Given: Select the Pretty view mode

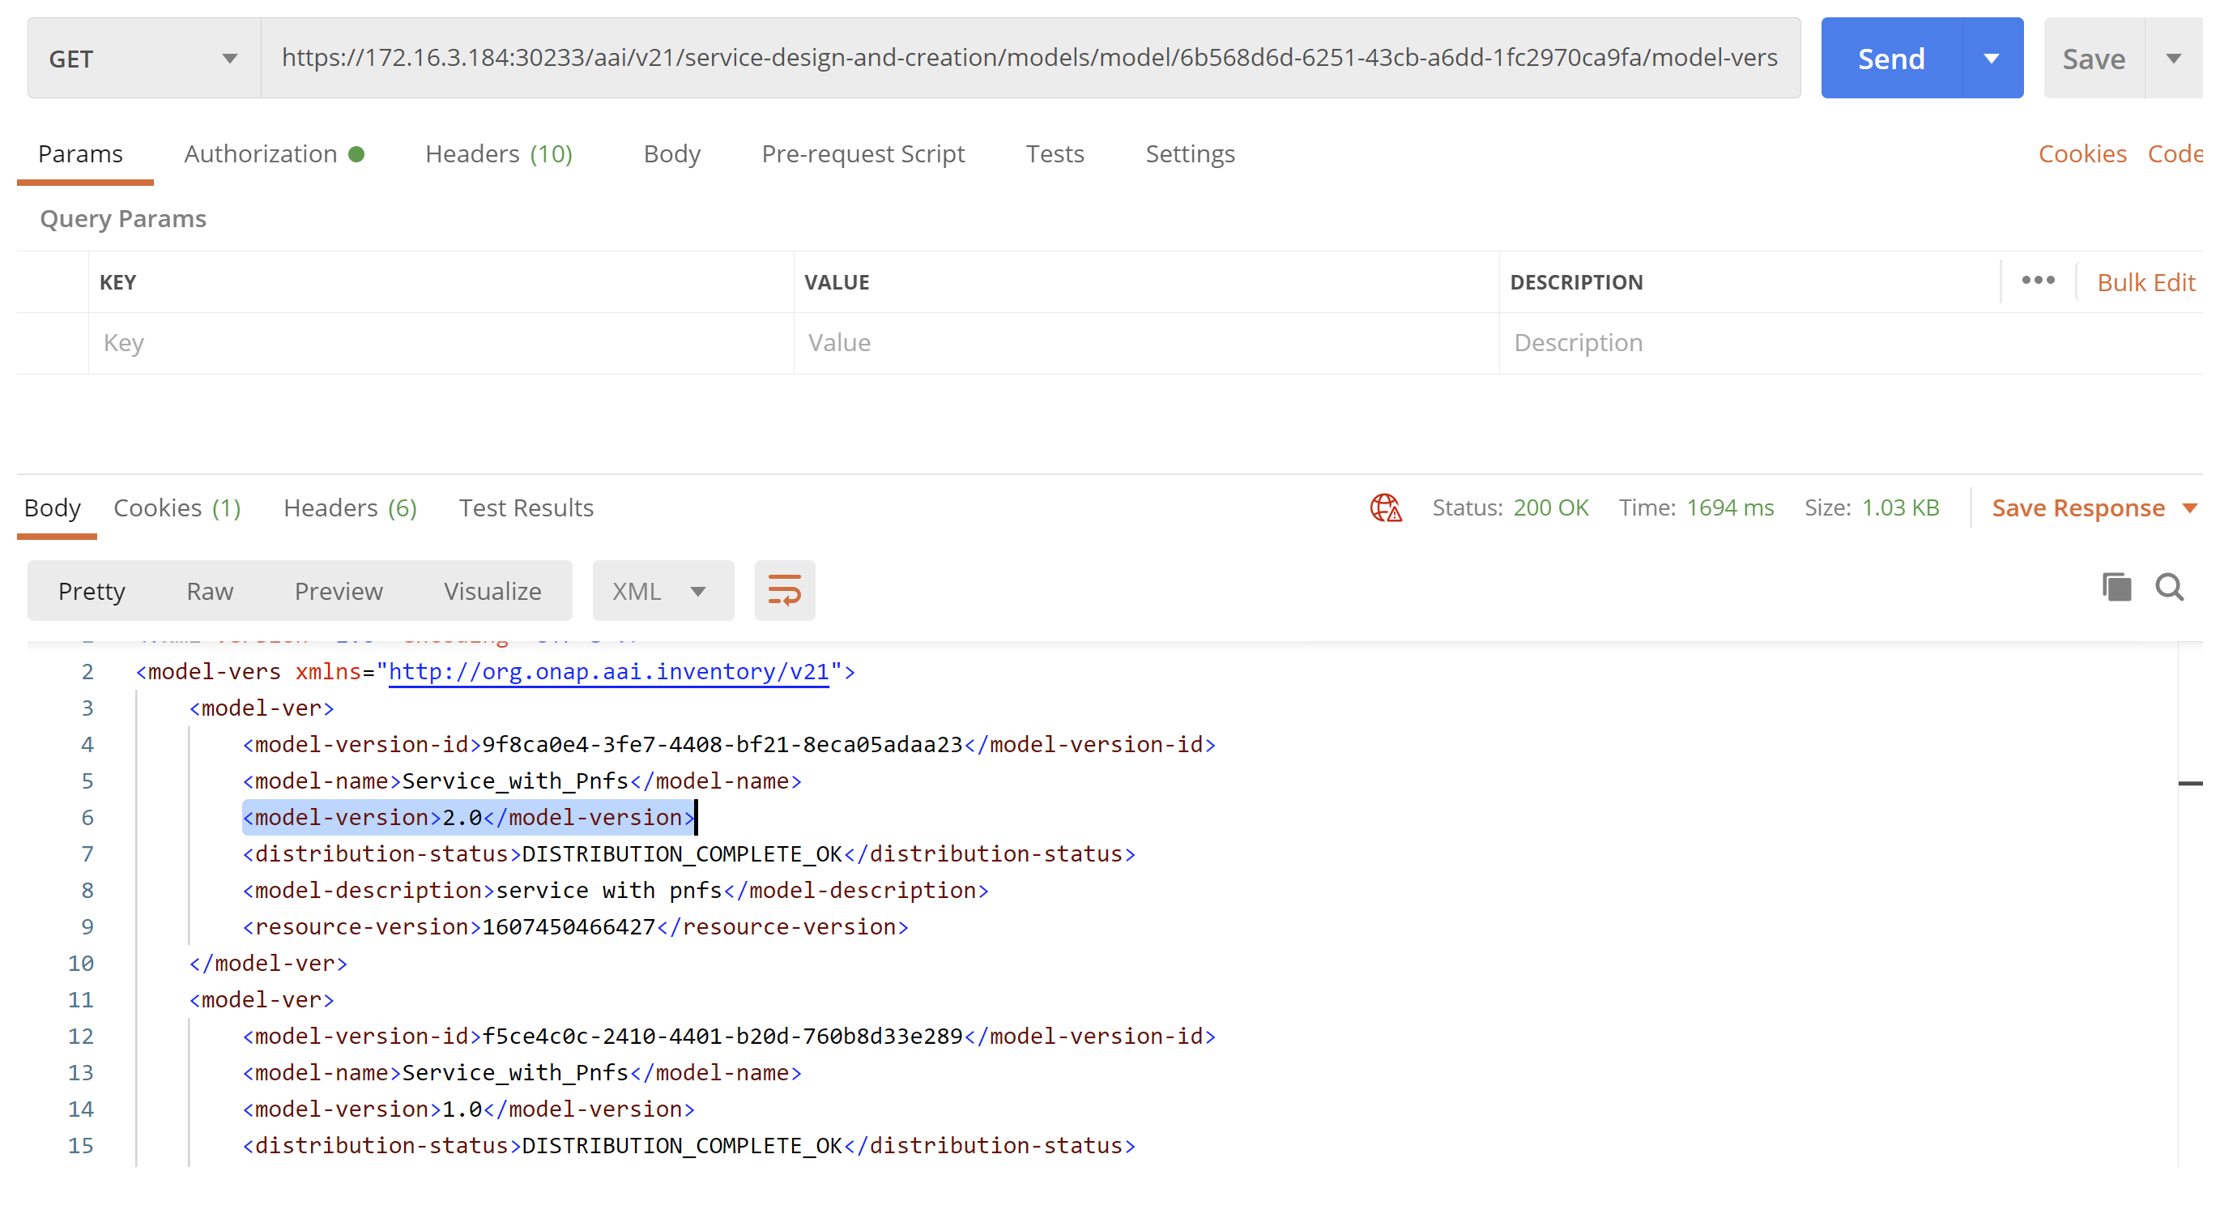Looking at the screenshot, I should [x=92, y=591].
